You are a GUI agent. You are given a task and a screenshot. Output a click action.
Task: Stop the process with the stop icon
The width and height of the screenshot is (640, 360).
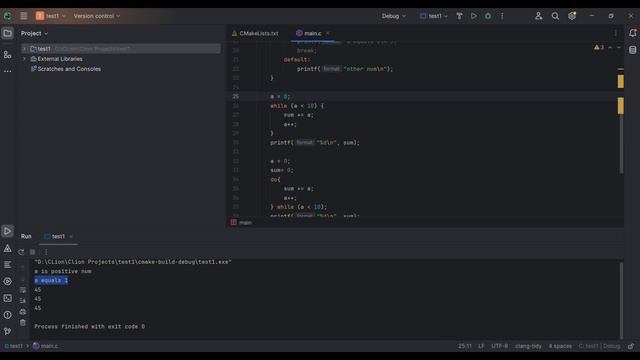click(x=33, y=252)
